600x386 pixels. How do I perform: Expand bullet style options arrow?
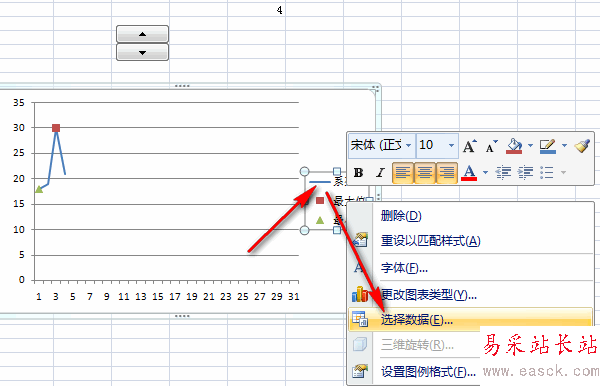click(563, 173)
